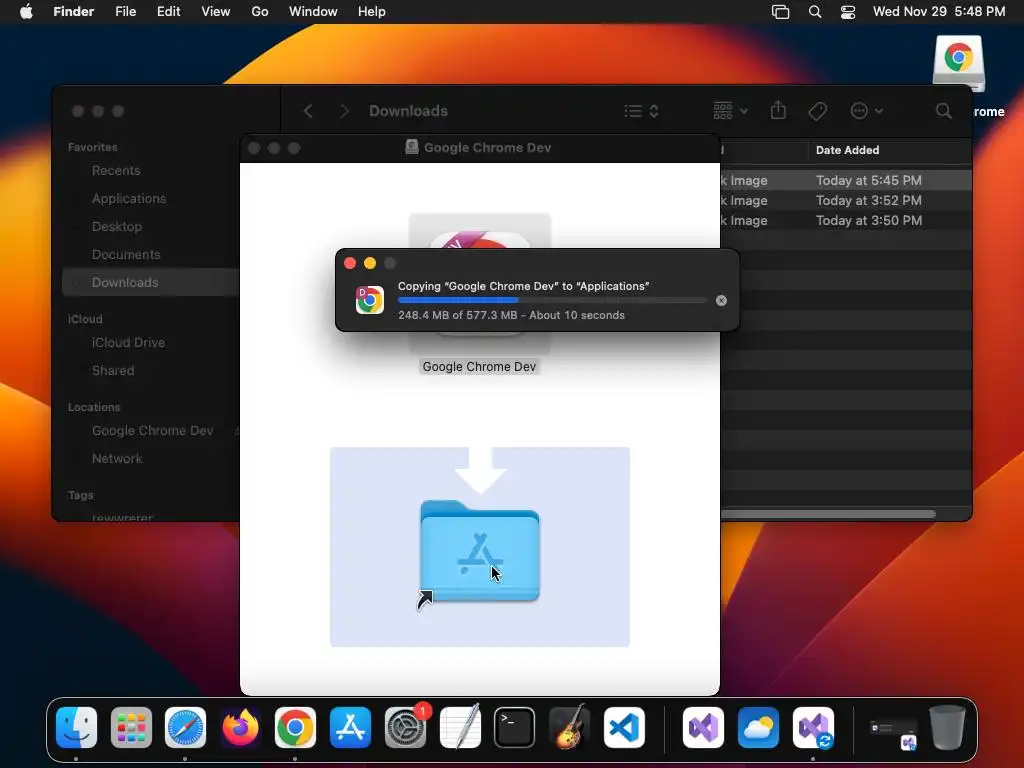Open the Window menu
The height and width of the screenshot is (768, 1024).
tap(313, 12)
